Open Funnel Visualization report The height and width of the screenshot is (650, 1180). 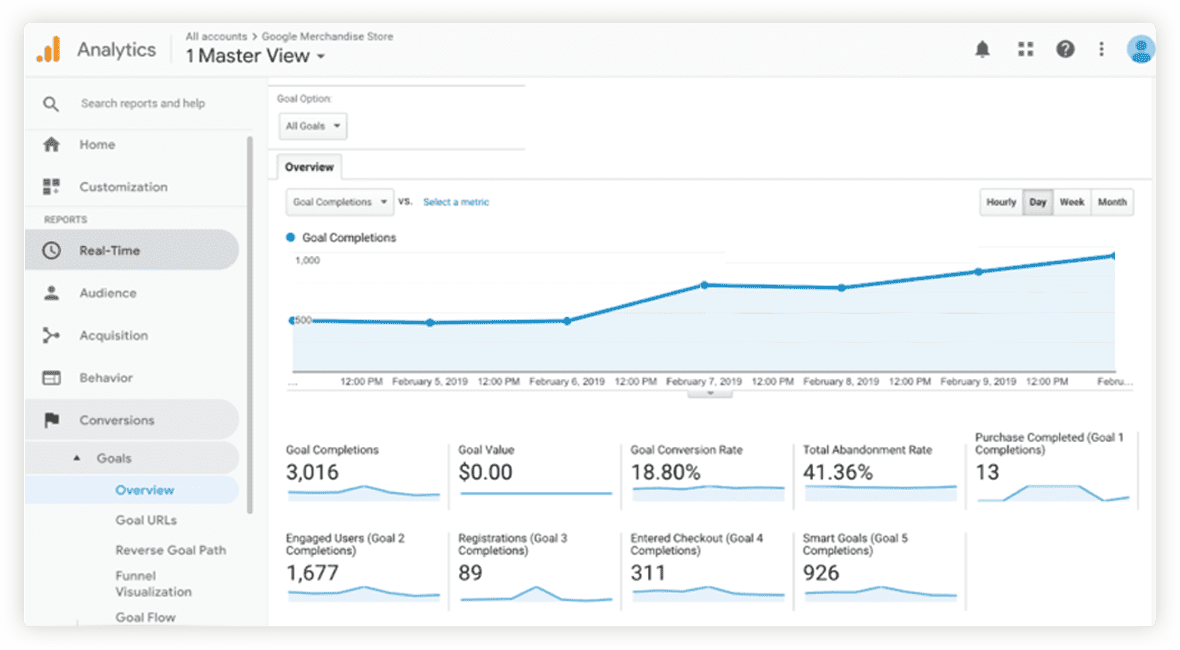point(153,584)
